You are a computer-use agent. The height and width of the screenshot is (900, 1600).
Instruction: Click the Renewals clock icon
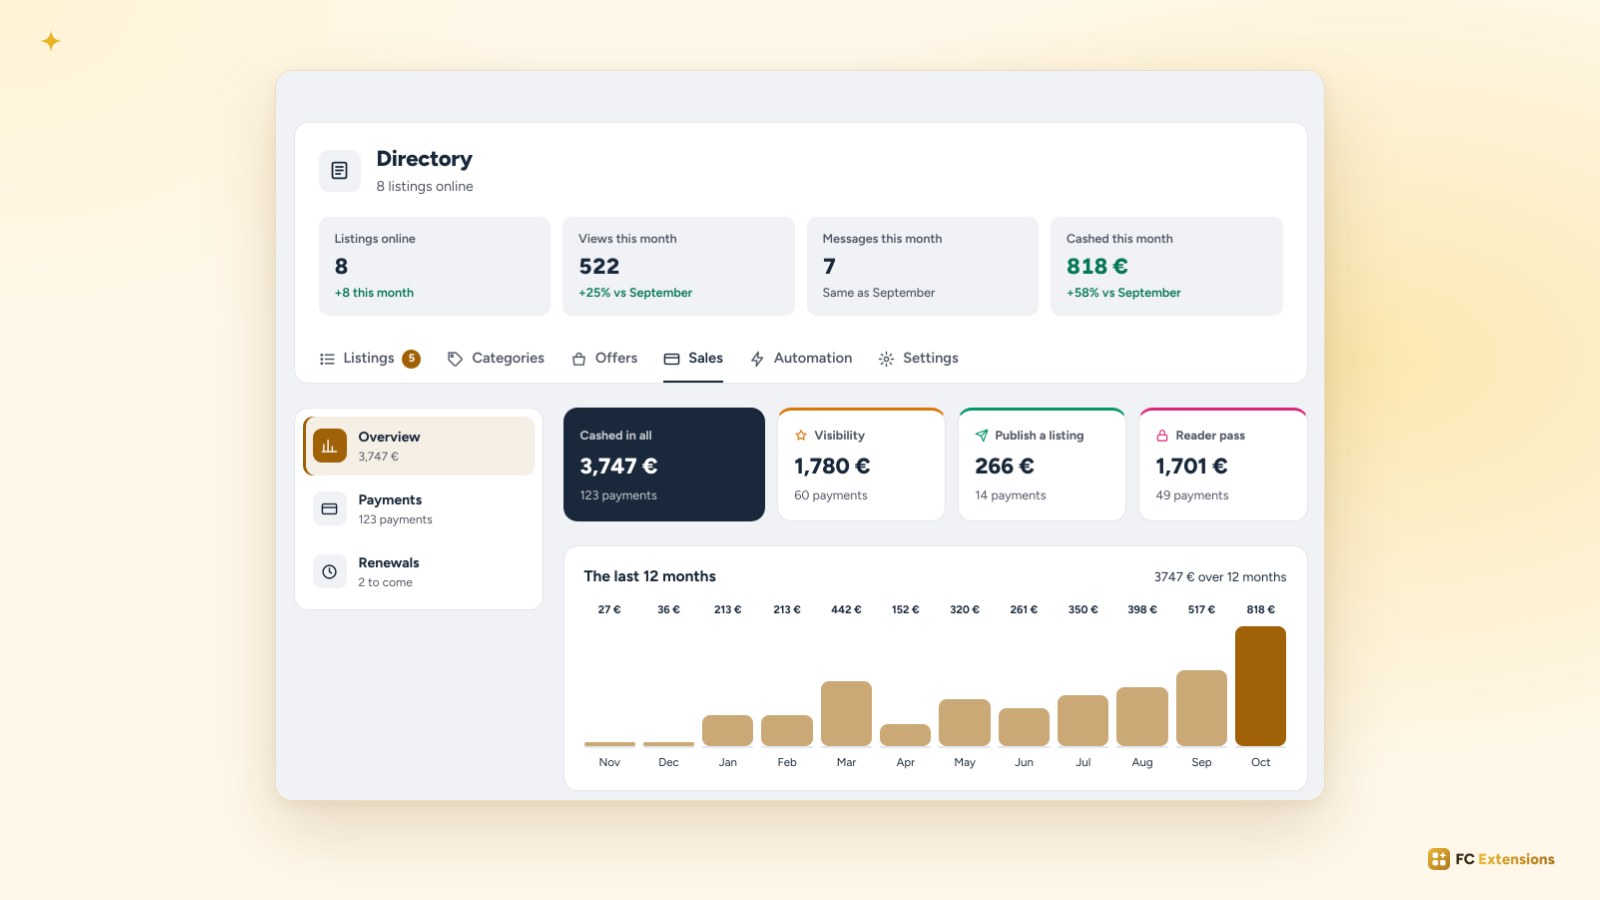click(329, 572)
